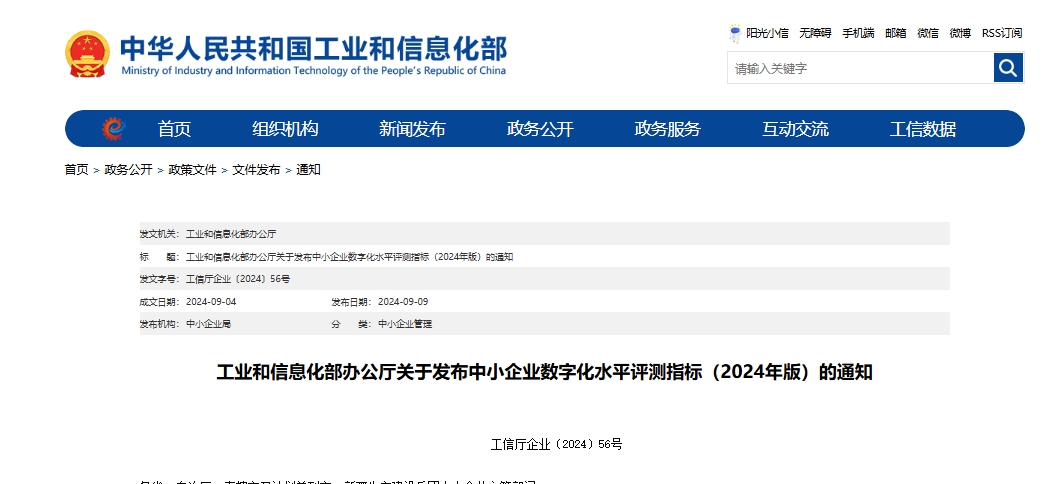This screenshot has width=1060, height=484.
Task: Open the 微信 link in top bar
Action: pyautogui.click(x=928, y=33)
